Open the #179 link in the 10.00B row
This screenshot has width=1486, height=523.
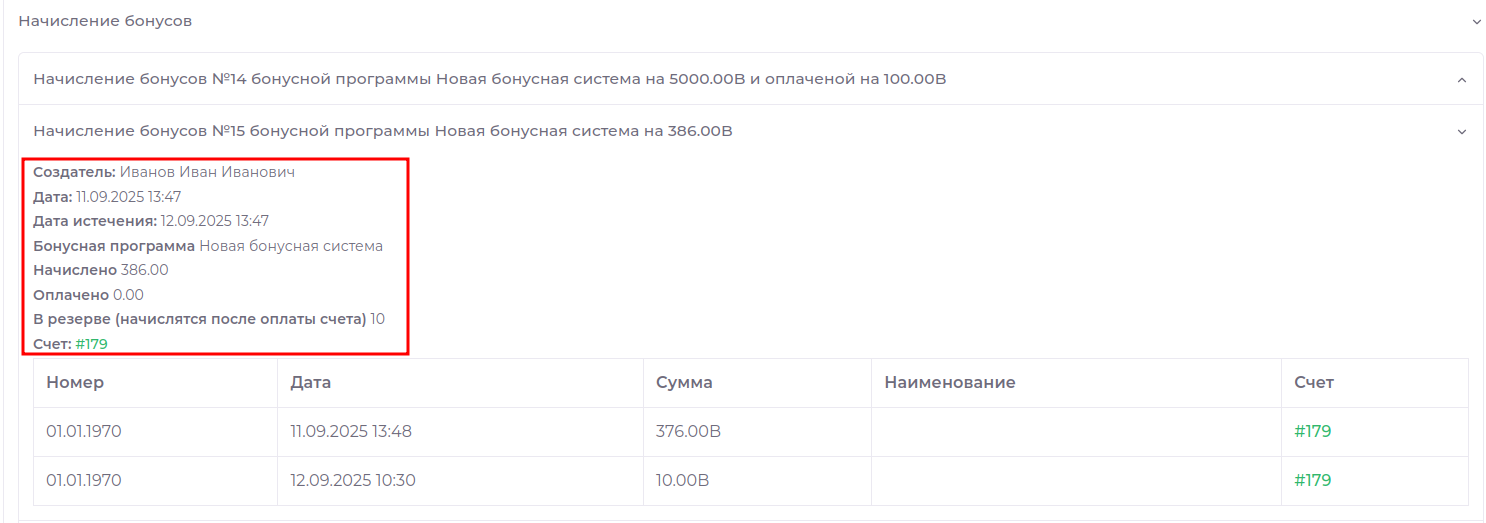[x=1312, y=481]
